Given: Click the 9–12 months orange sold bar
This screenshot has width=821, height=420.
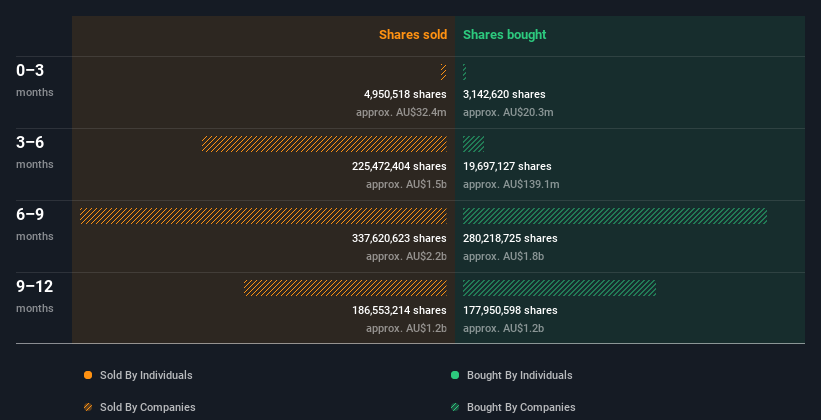Looking at the screenshot, I should pyautogui.click(x=345, y=288).
